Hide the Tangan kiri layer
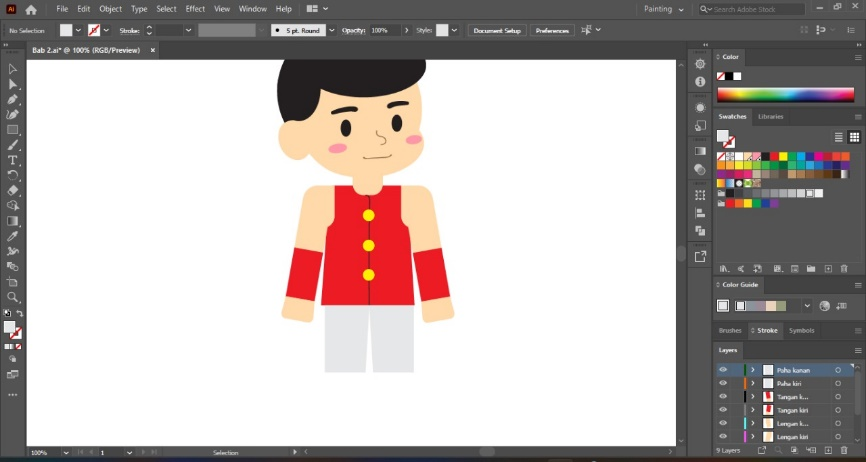The image size is (866, 462). pyautogui.click(x=723, y=410)
